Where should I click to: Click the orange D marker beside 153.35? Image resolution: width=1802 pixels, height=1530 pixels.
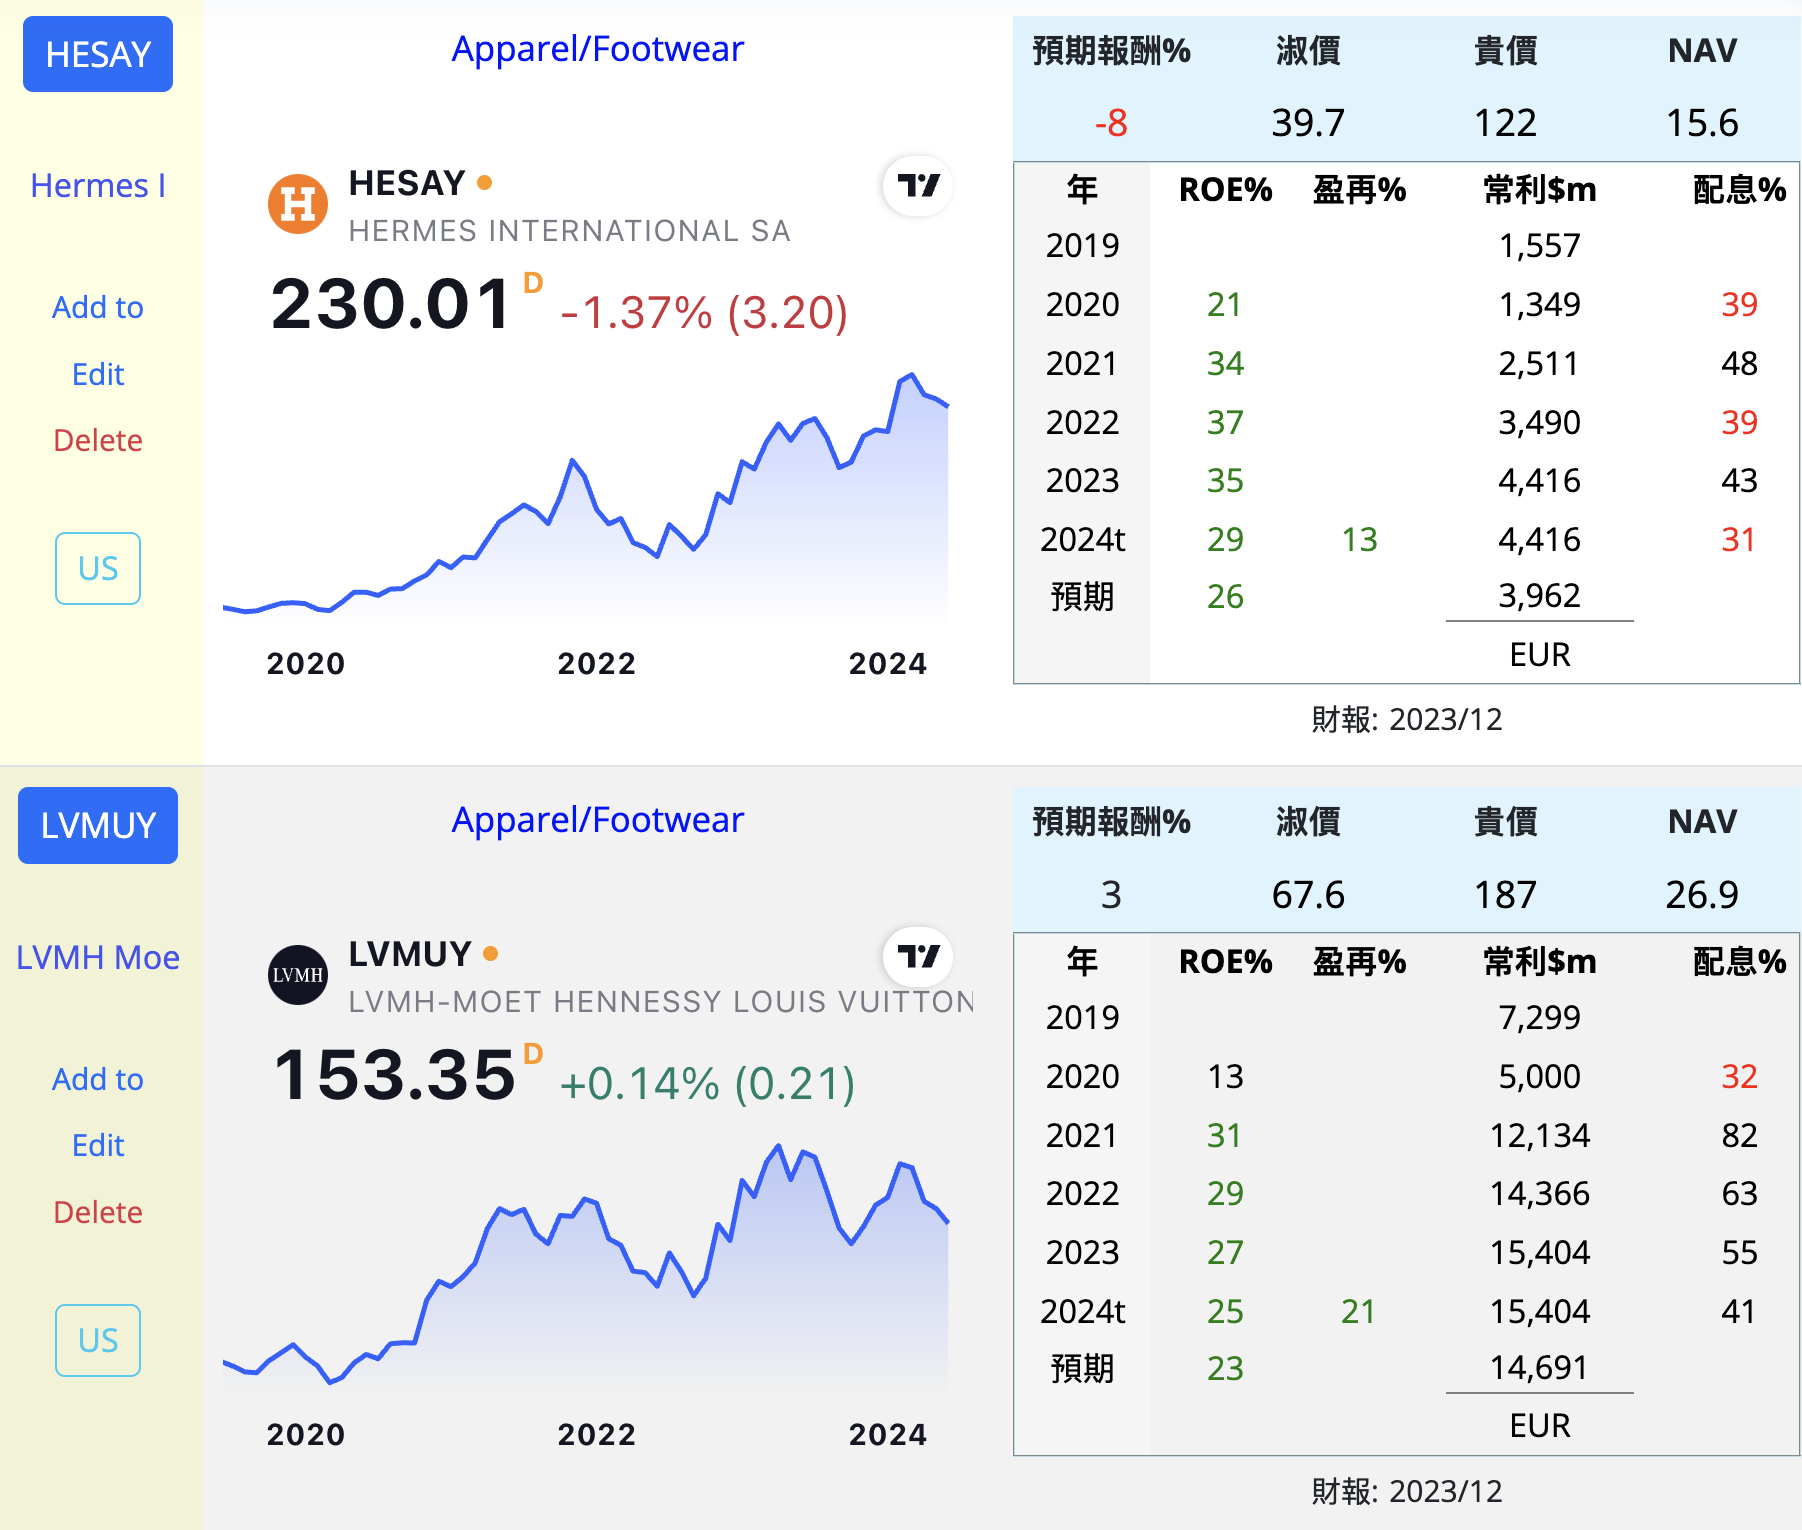(x=533, y=1054)
